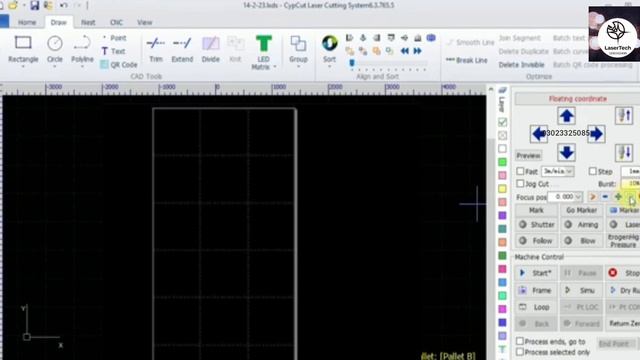Click the Start machine control button

tap(536, 273)
